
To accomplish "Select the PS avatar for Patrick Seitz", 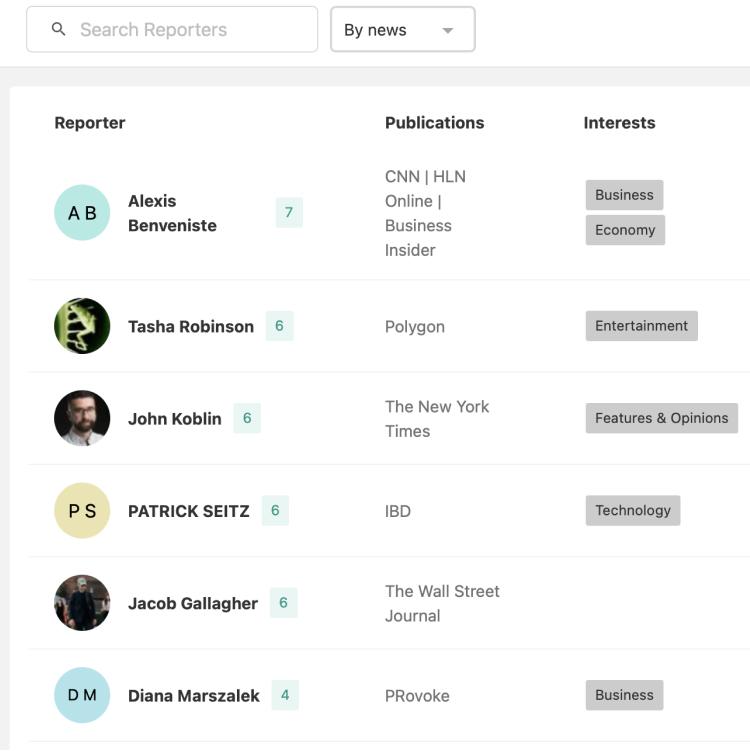I will 82,511.
